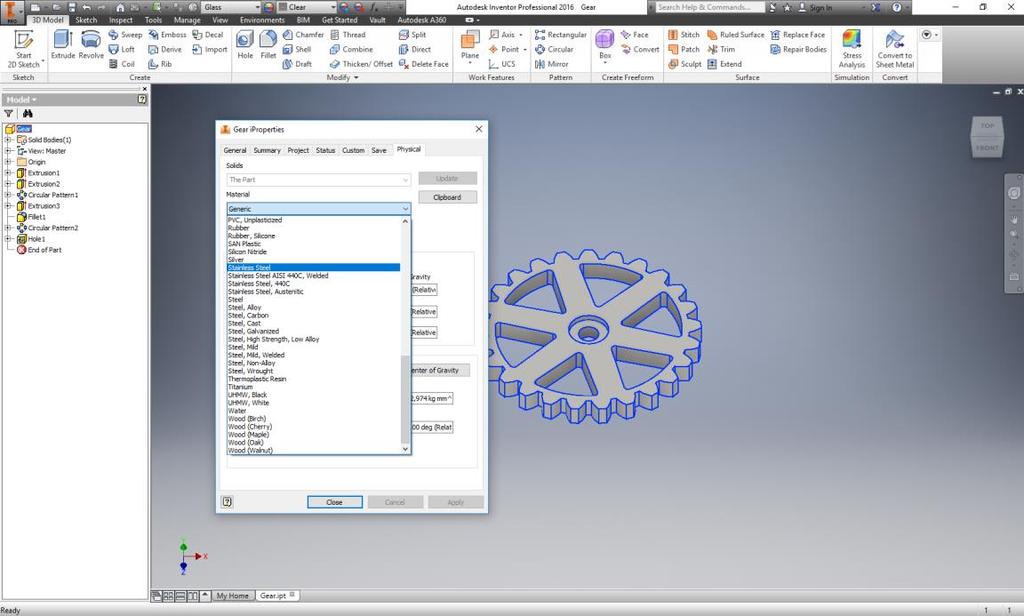Activate the Fillet tool

268,44
